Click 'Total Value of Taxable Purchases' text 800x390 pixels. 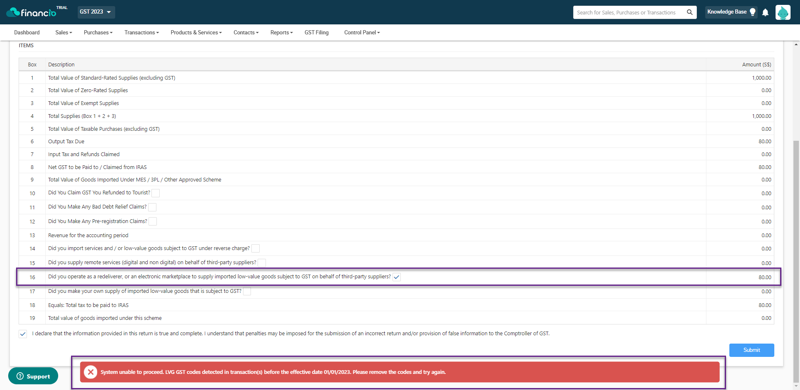coord(104,129)
